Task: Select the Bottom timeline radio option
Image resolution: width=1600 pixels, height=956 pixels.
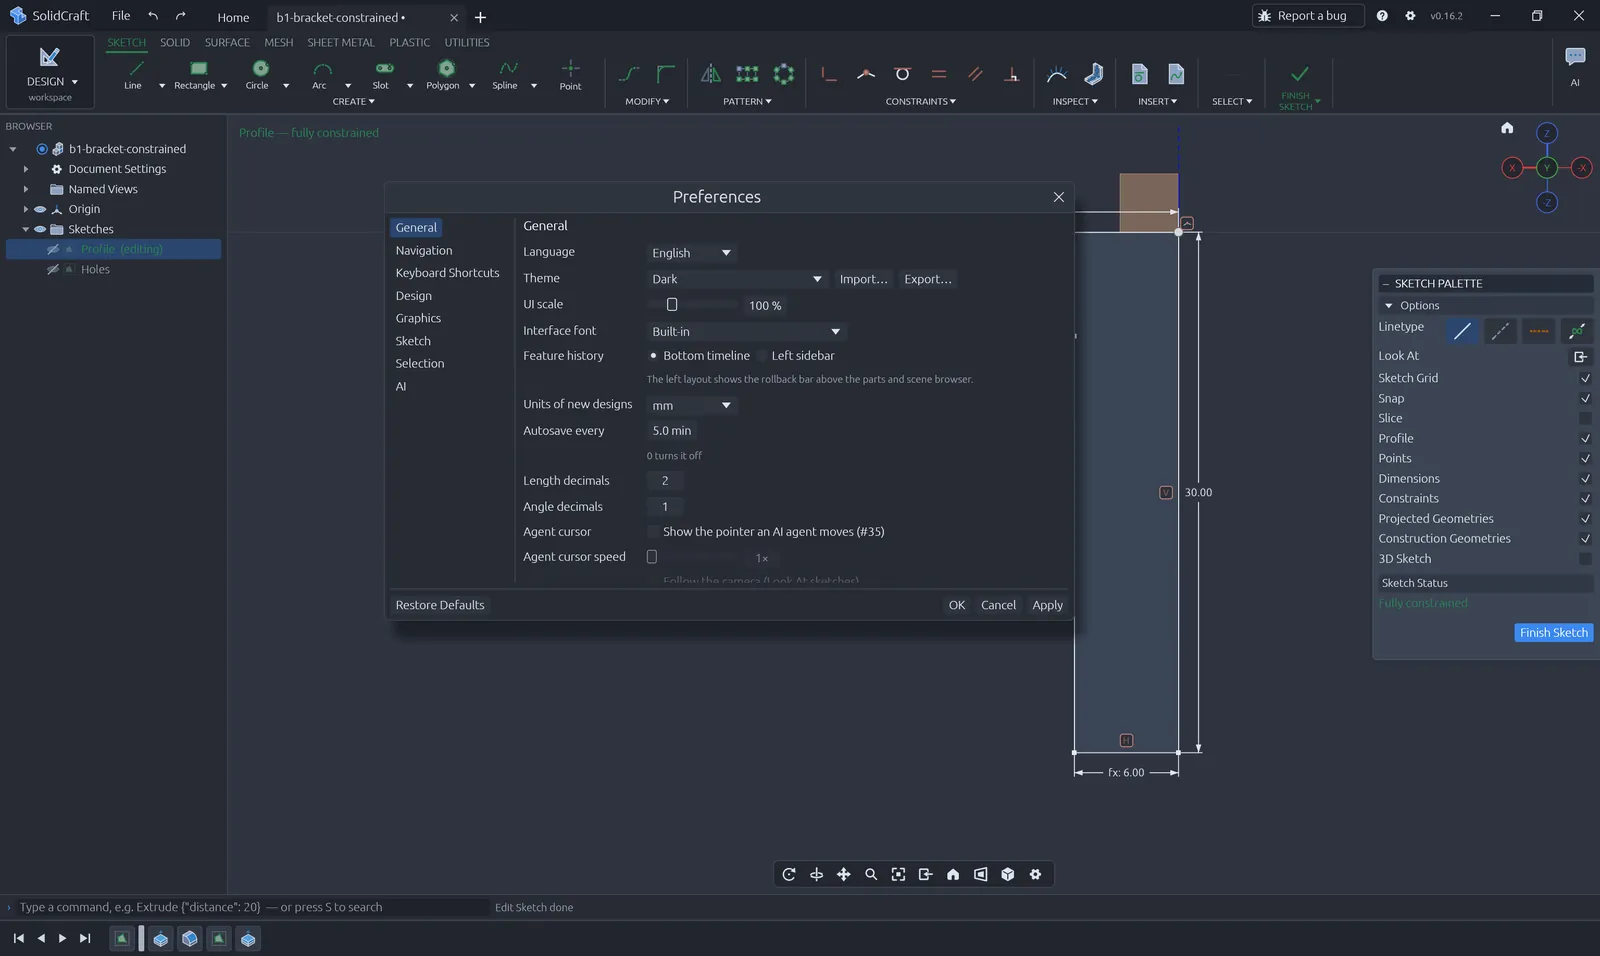Action: pyautogui.click(x=653, y=356)
